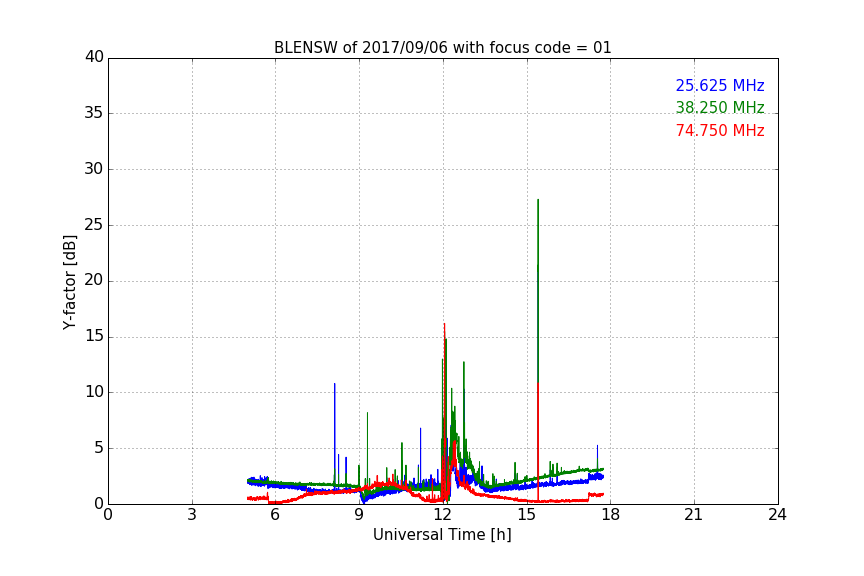Image resolution: width=864 pixels, height=576 pixels.
Task: Click the x-axis tick label 15
Action: click(x=527, y=515)
